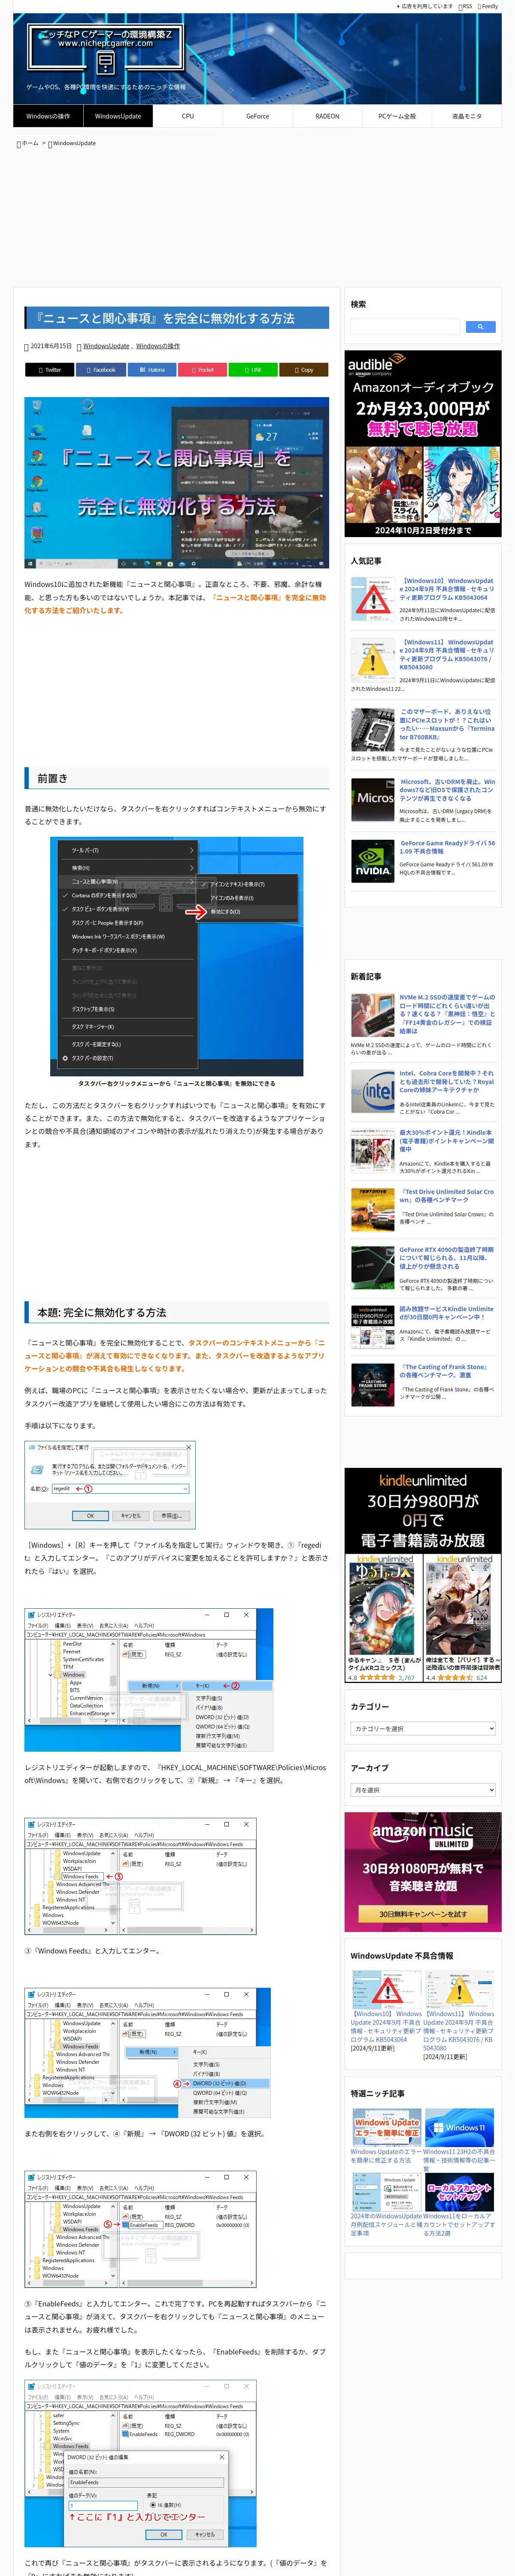Open the CPU nav tab
Image resolution: width=515 pixels, height=2576 pixels.
(188, 116)
